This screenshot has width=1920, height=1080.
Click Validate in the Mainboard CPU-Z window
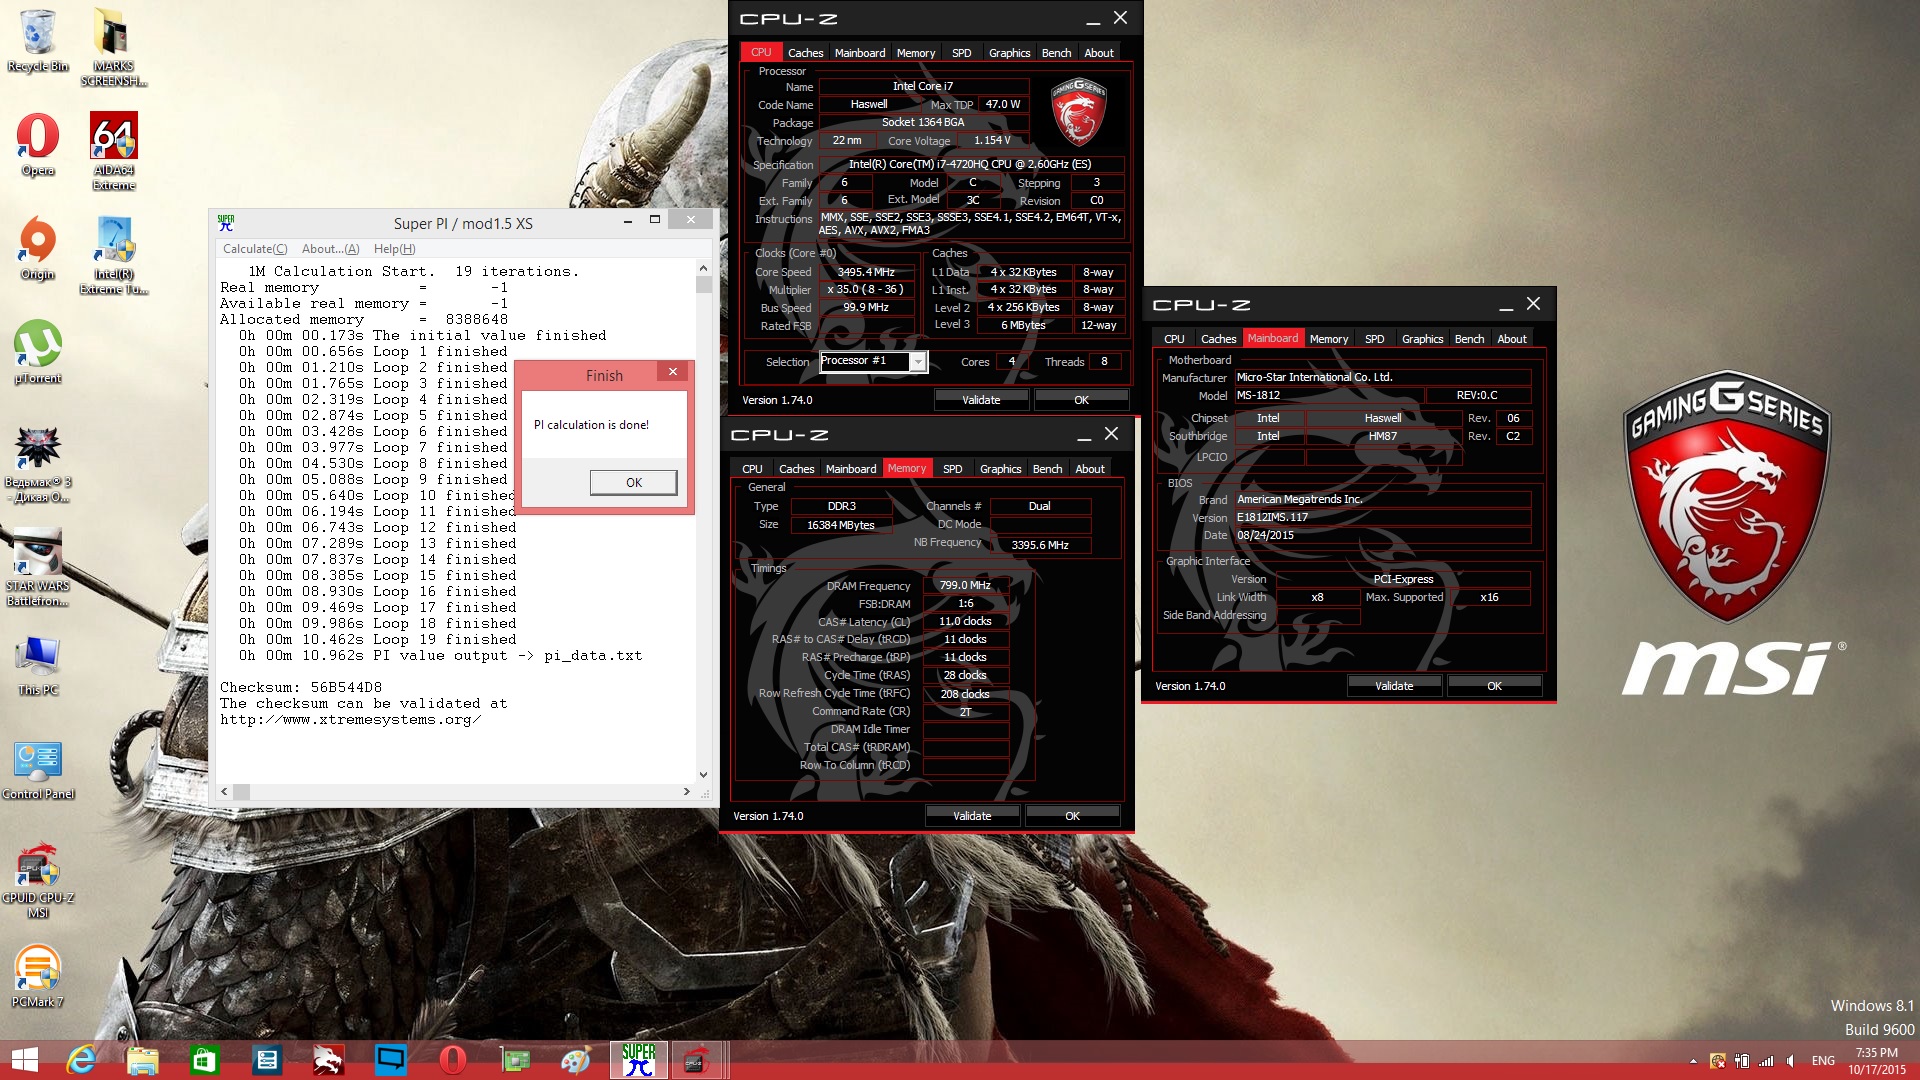click(x=1394, y=686)
